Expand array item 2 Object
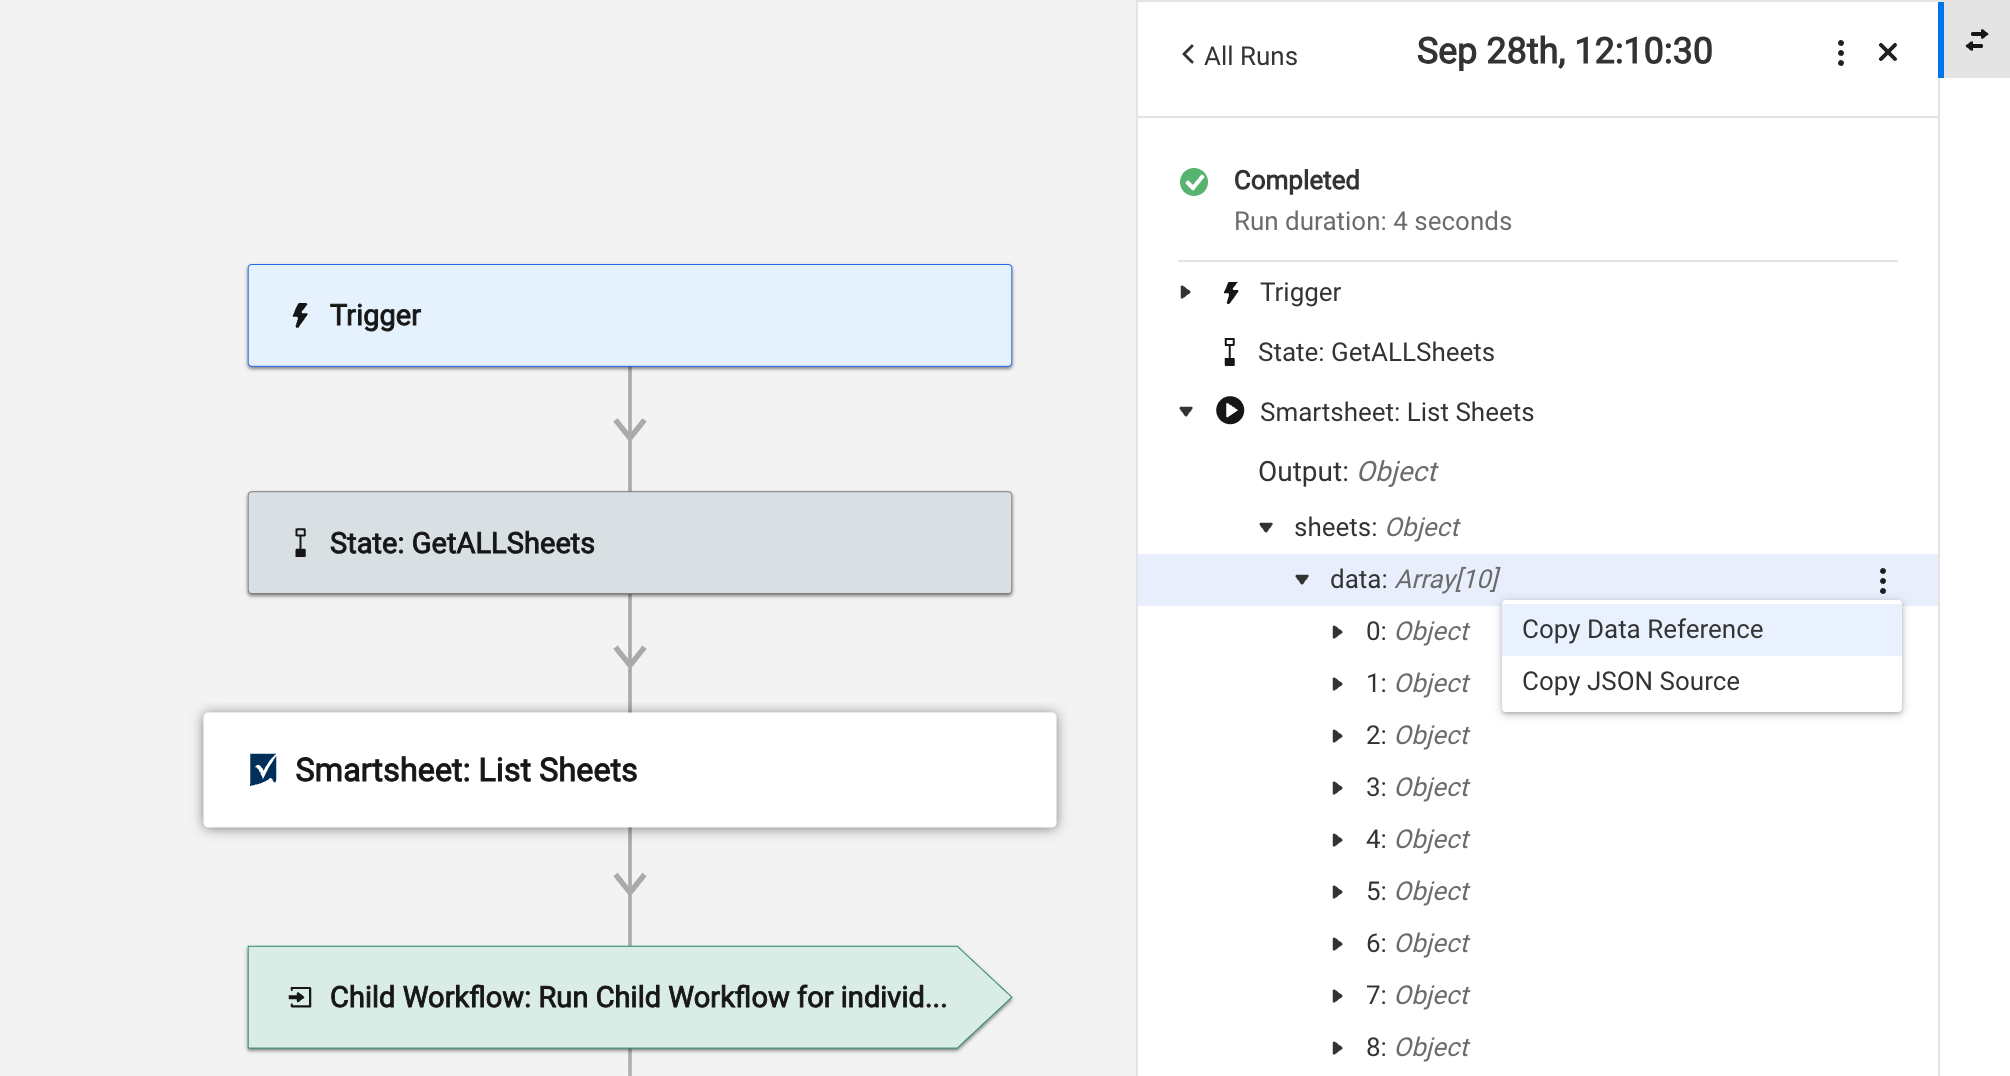This screenshot has width=2010, height=1076. click(1338, 735)
